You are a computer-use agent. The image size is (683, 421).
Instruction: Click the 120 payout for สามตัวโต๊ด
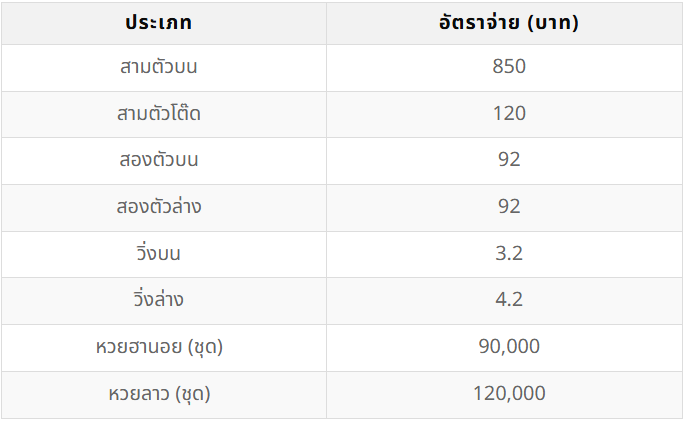(508, 113)
